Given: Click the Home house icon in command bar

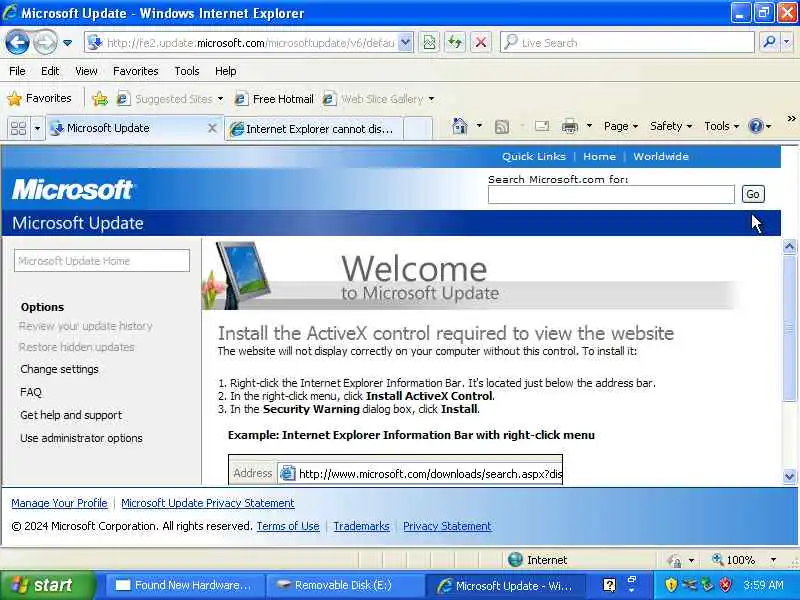Looking at the screenshot, I should [460, 126].
